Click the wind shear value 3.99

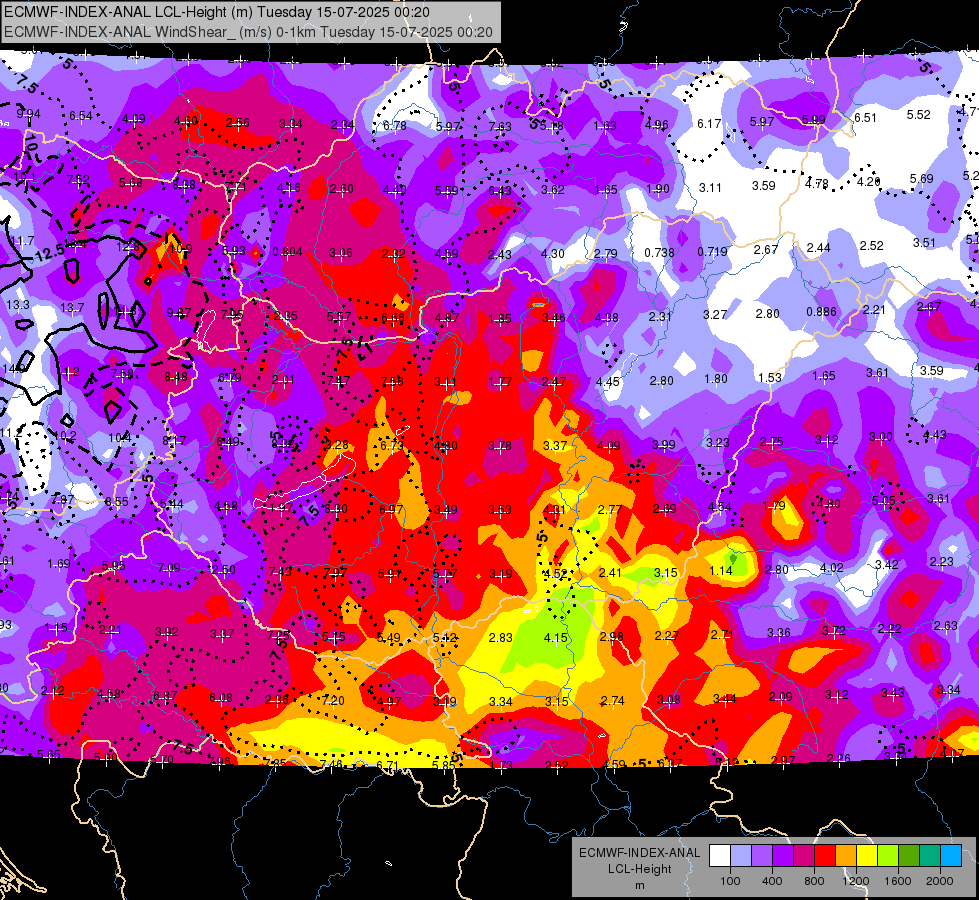[x=664, y=444]
